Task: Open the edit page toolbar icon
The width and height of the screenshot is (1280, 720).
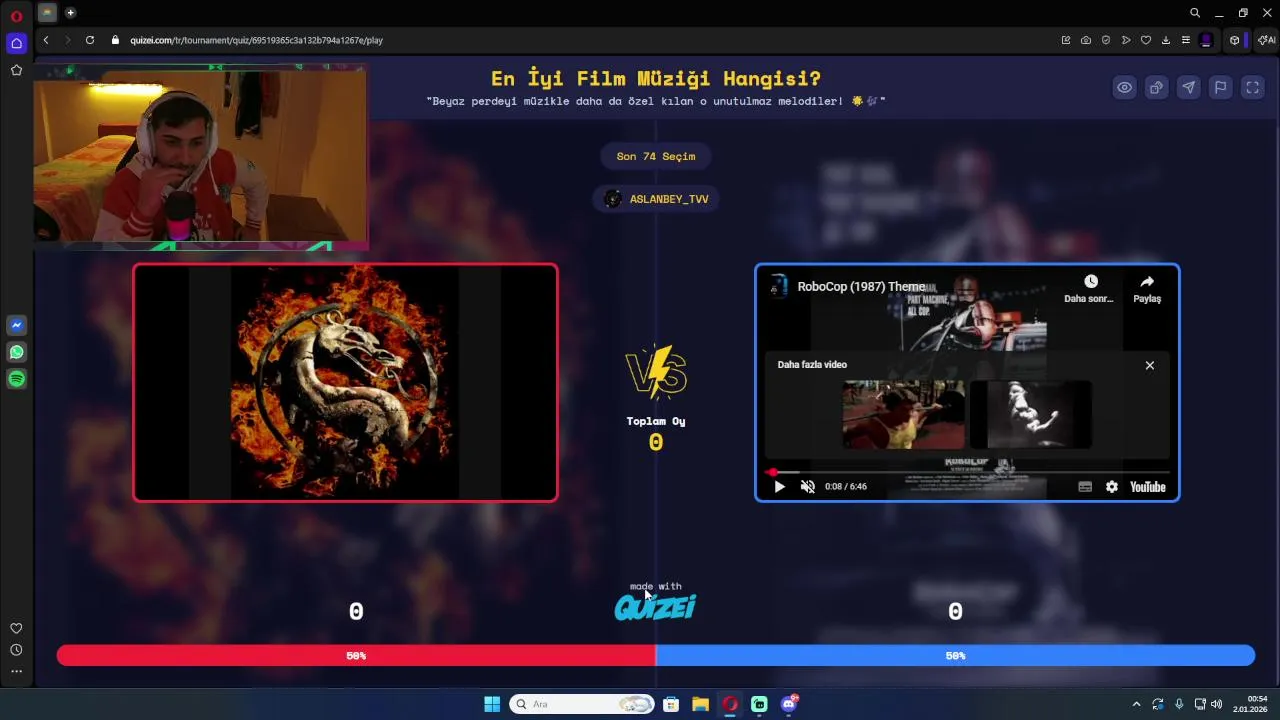Action: (1066, 40)
